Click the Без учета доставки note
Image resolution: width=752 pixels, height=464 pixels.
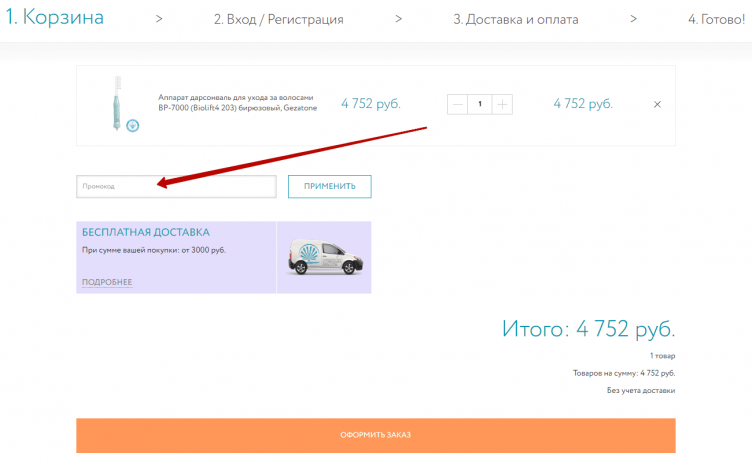pos(641,391)
